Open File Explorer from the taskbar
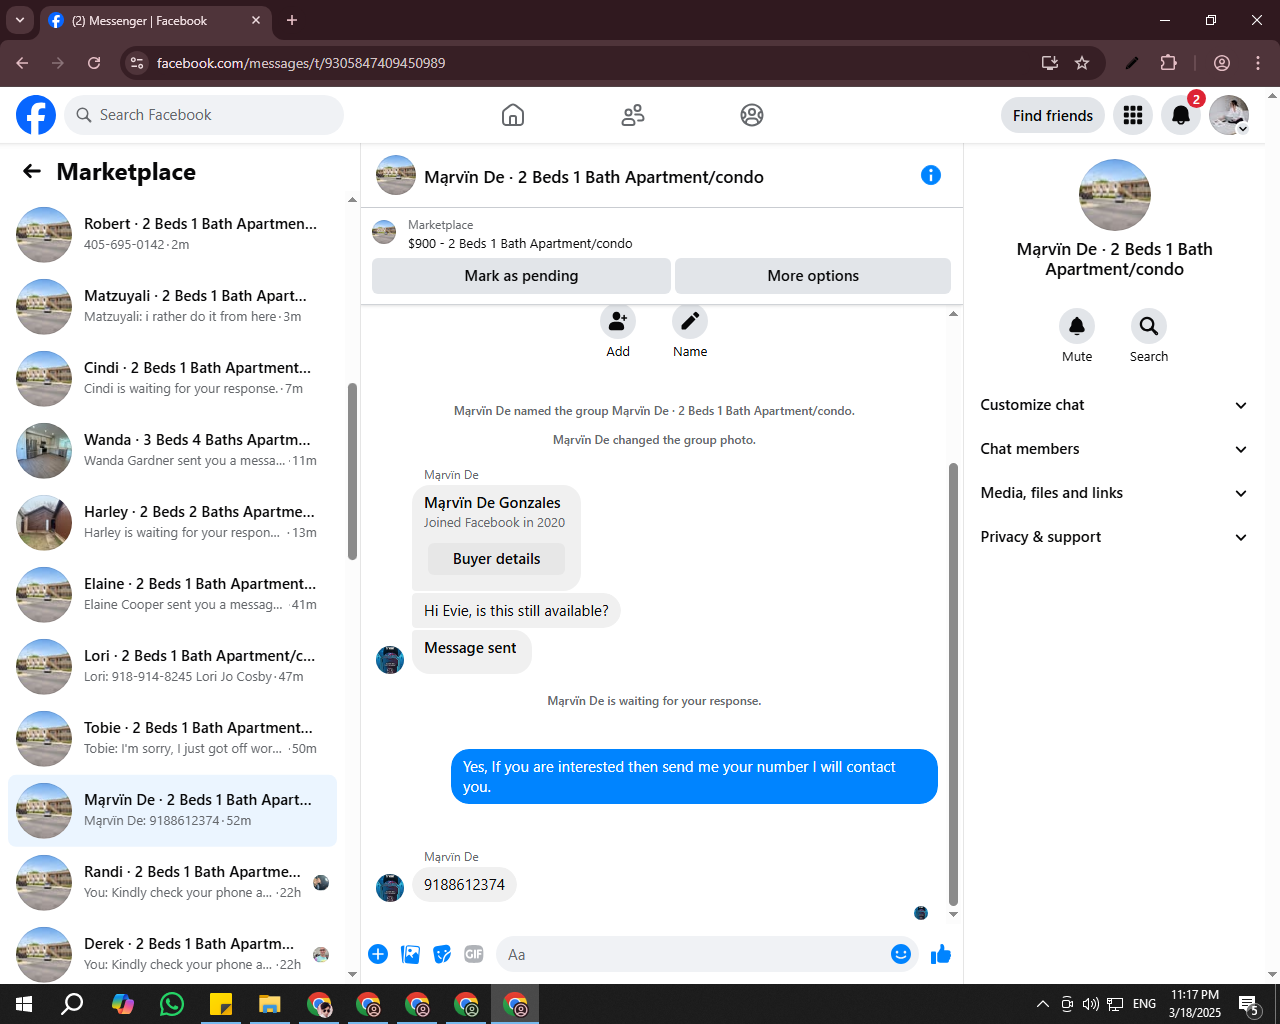Screen dimensions: 1280x1024 (x=270, y=1004)
